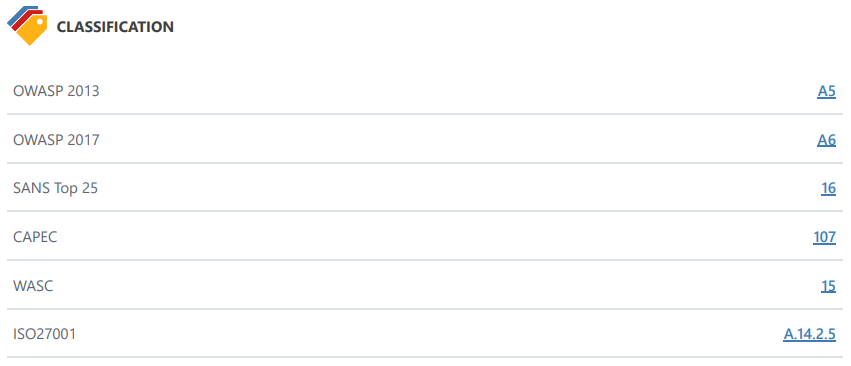
Task: Click the Classification tags icon
Action: (x=28, y=26)
